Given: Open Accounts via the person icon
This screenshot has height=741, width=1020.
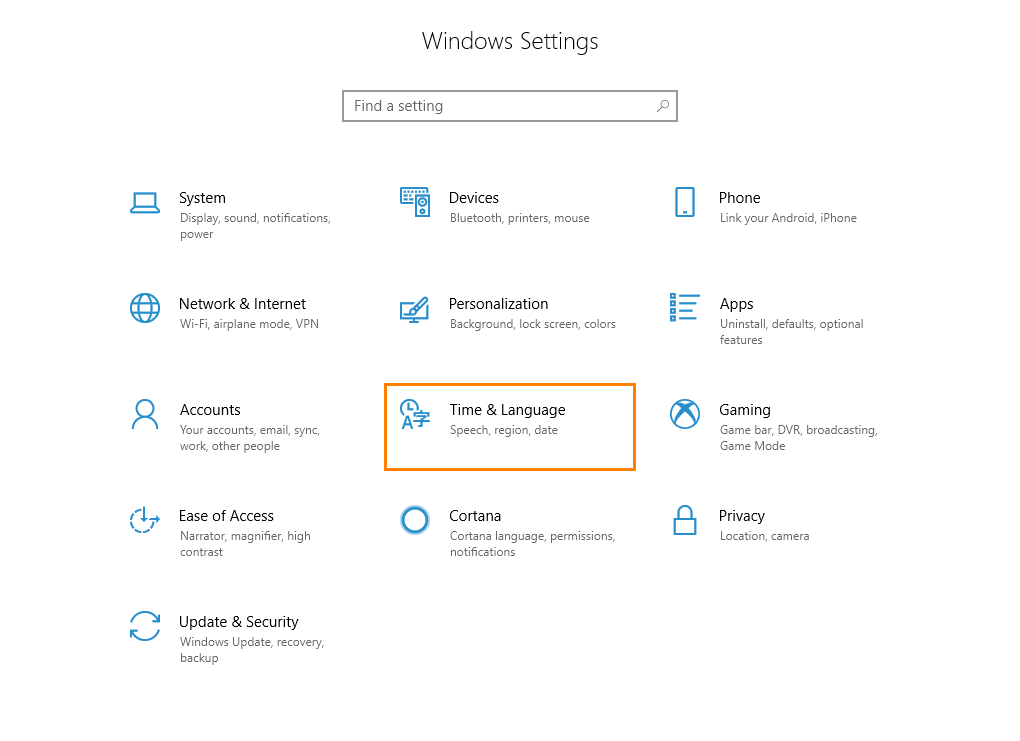Looking at the screenshot, I should (145, 413).
